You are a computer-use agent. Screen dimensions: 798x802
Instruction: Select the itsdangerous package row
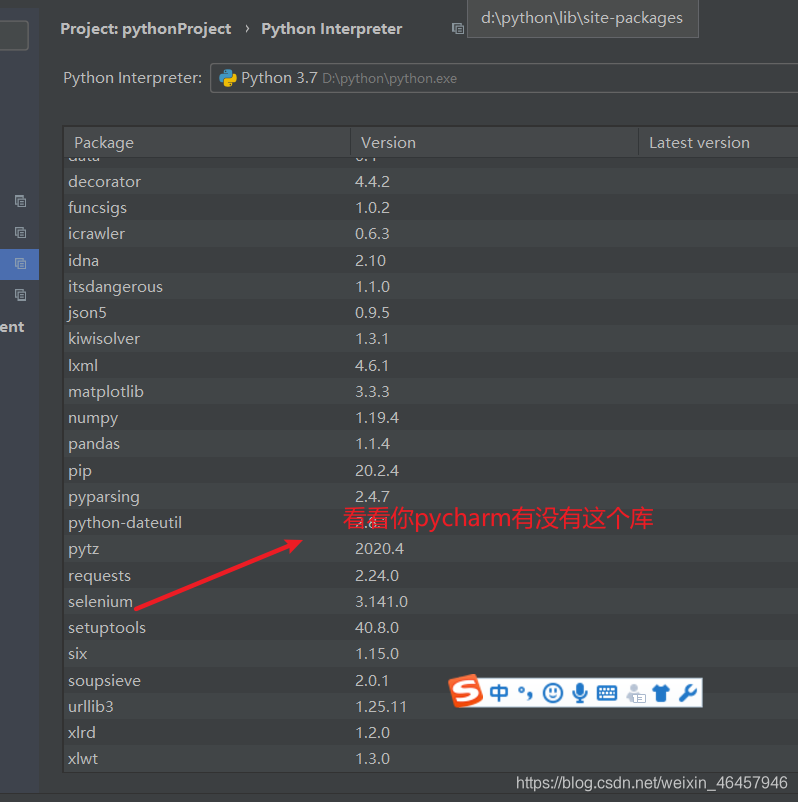tap(431, 286)
